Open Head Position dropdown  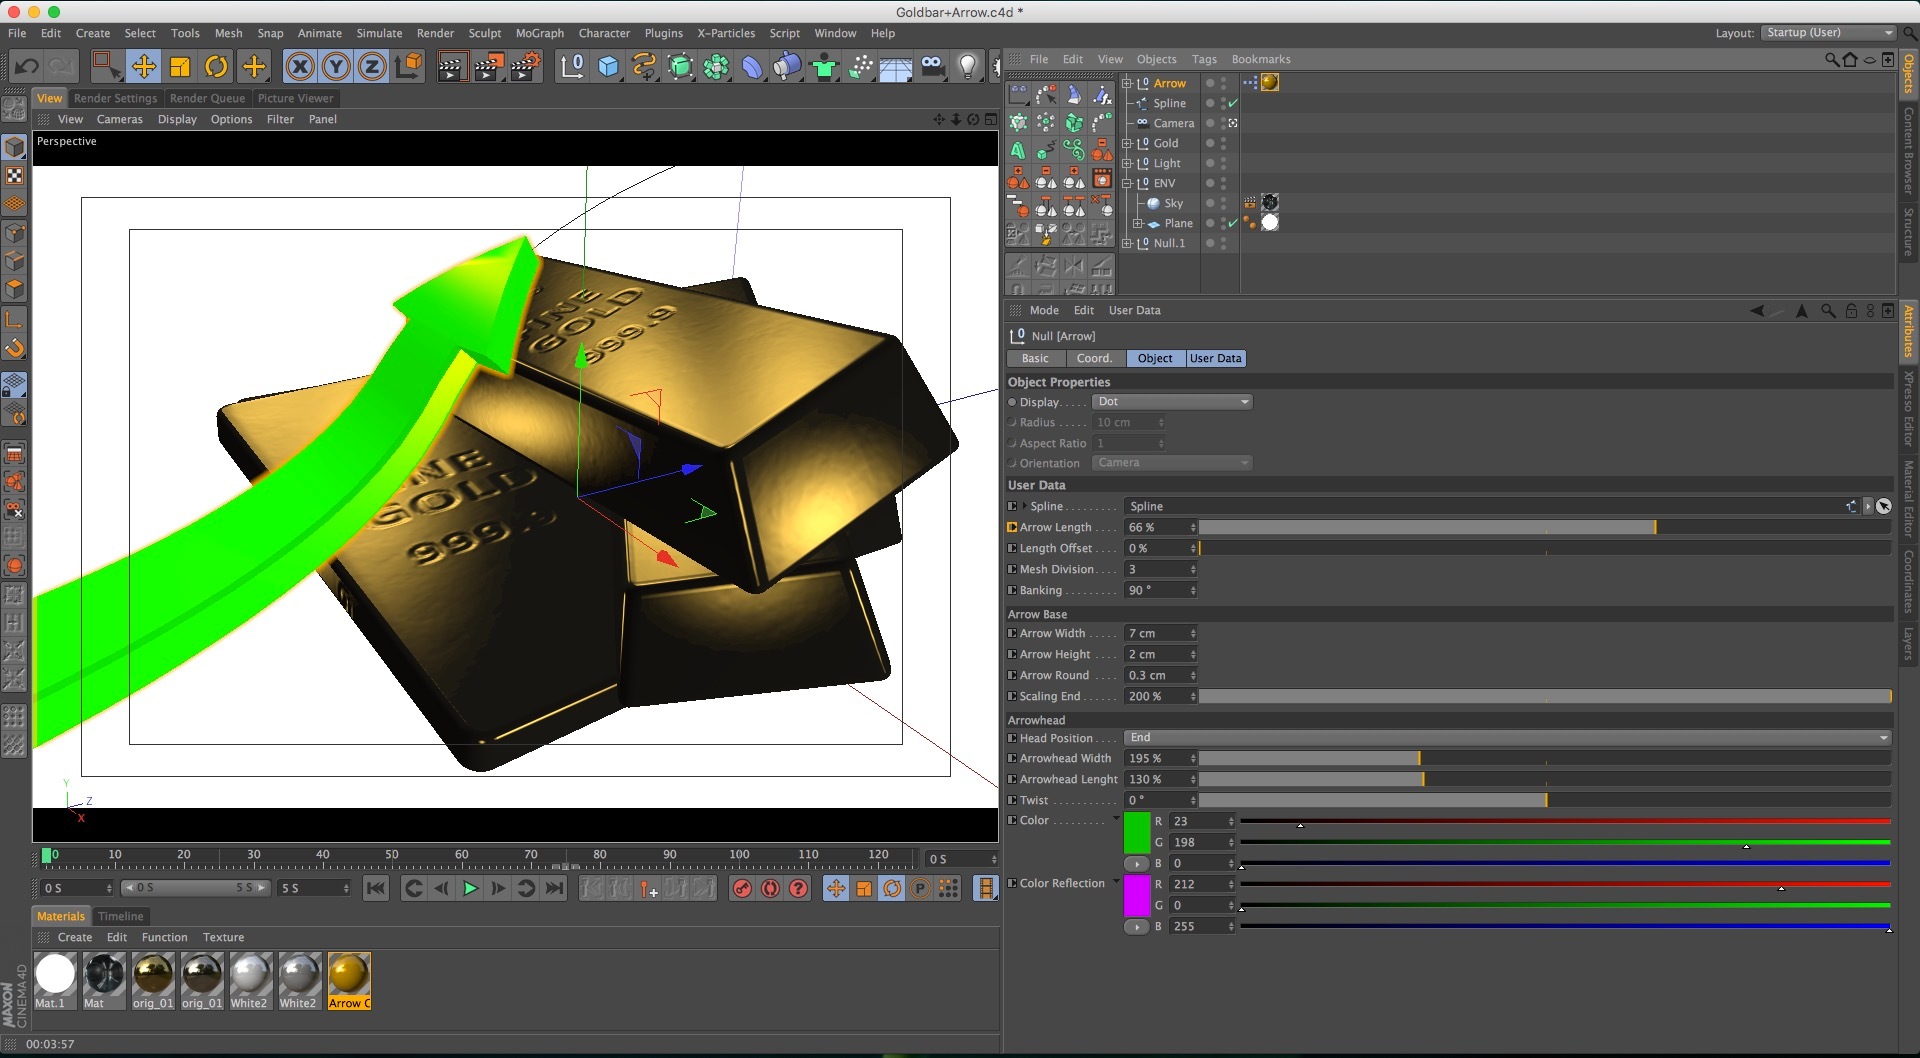[1507, 738]
